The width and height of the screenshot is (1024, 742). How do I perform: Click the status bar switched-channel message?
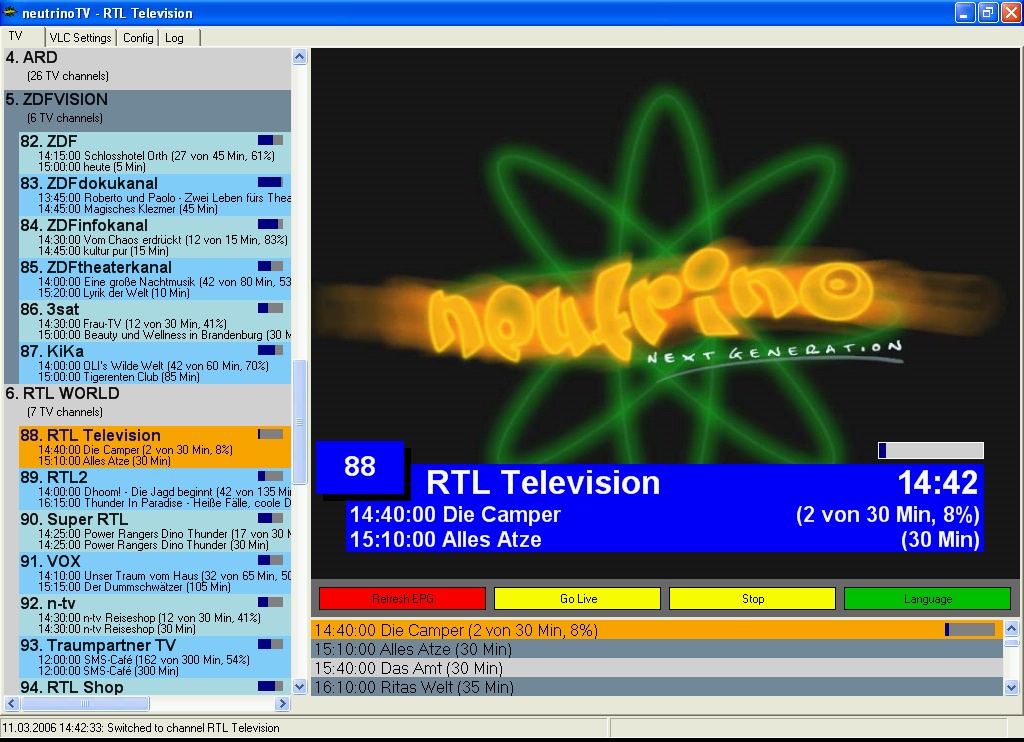[140, 728]
